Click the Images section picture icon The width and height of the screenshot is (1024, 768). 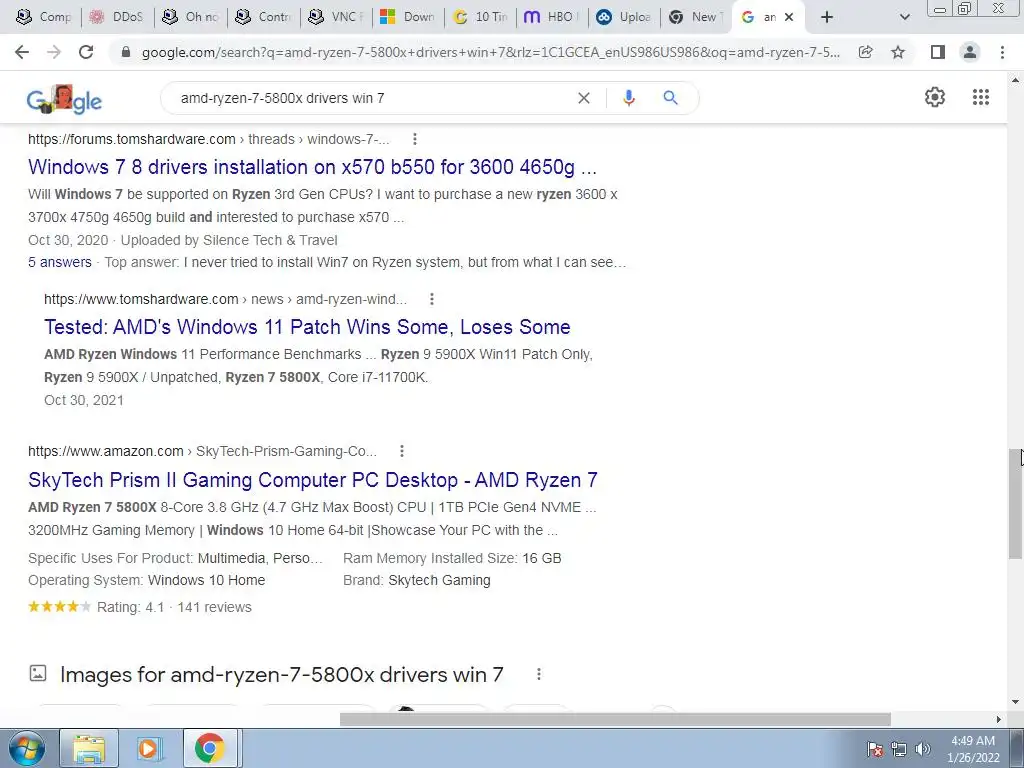click(38, 673)
